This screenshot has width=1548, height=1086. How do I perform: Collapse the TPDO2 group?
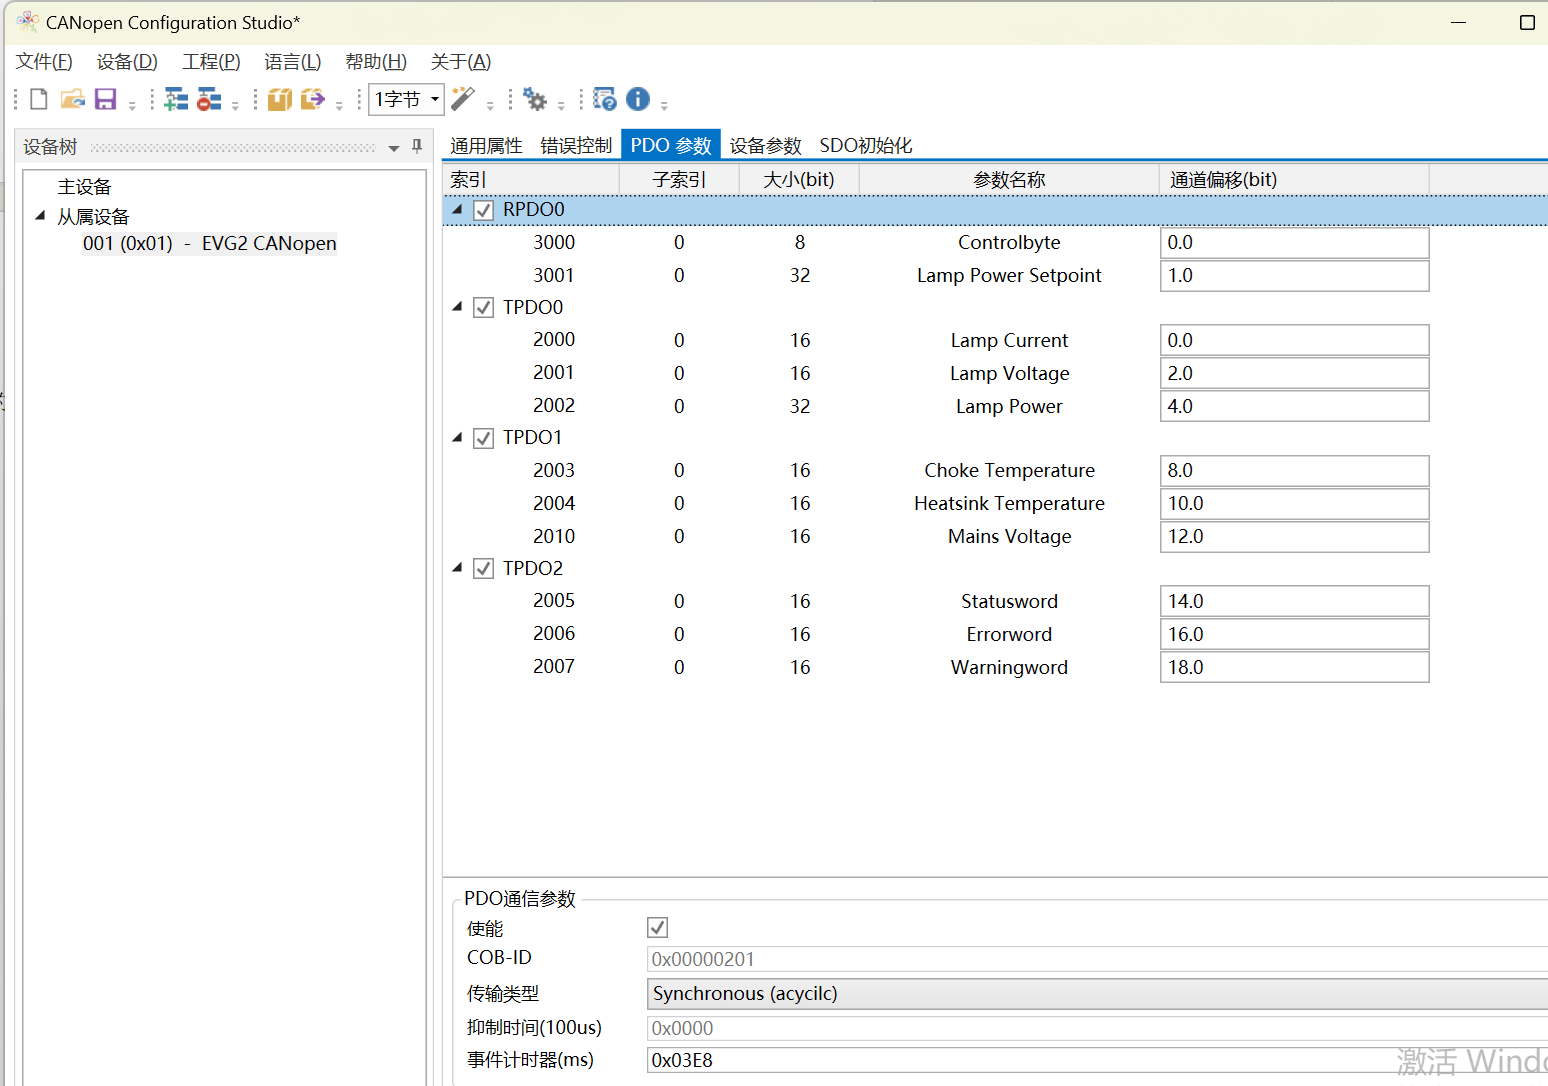click(457, 568)
